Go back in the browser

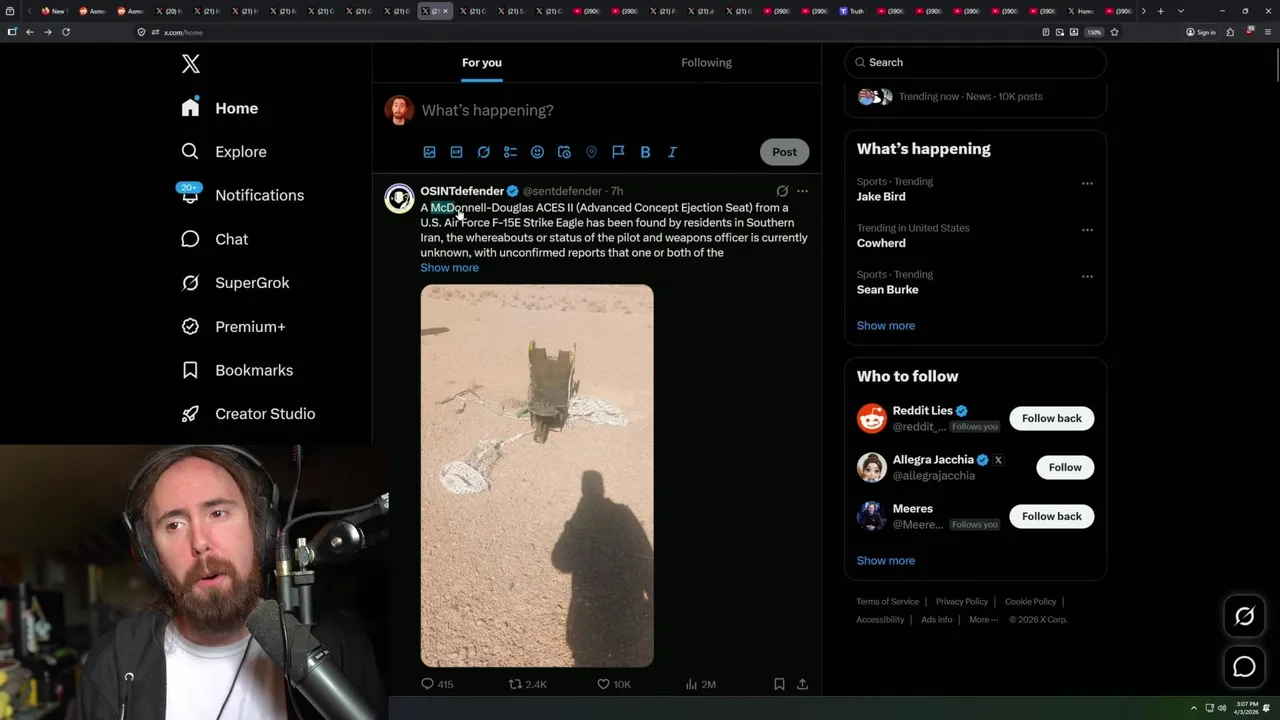[30, 32]
